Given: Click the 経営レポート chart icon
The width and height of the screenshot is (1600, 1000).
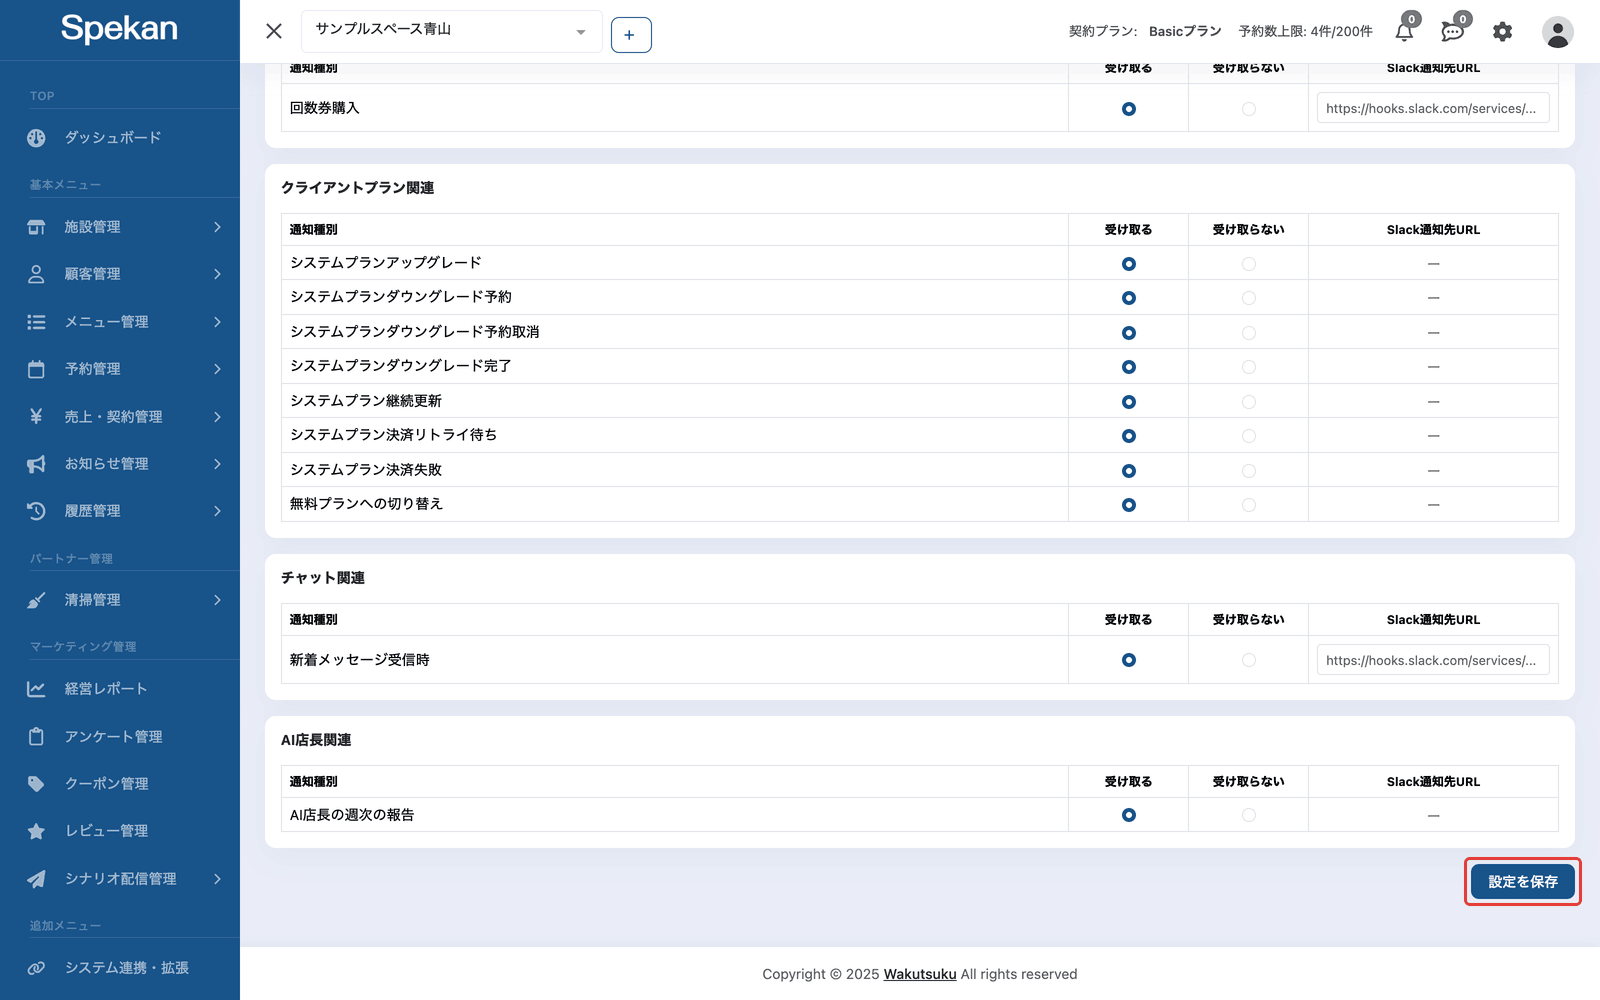Looking at the screenshot, I should [36, 689].
